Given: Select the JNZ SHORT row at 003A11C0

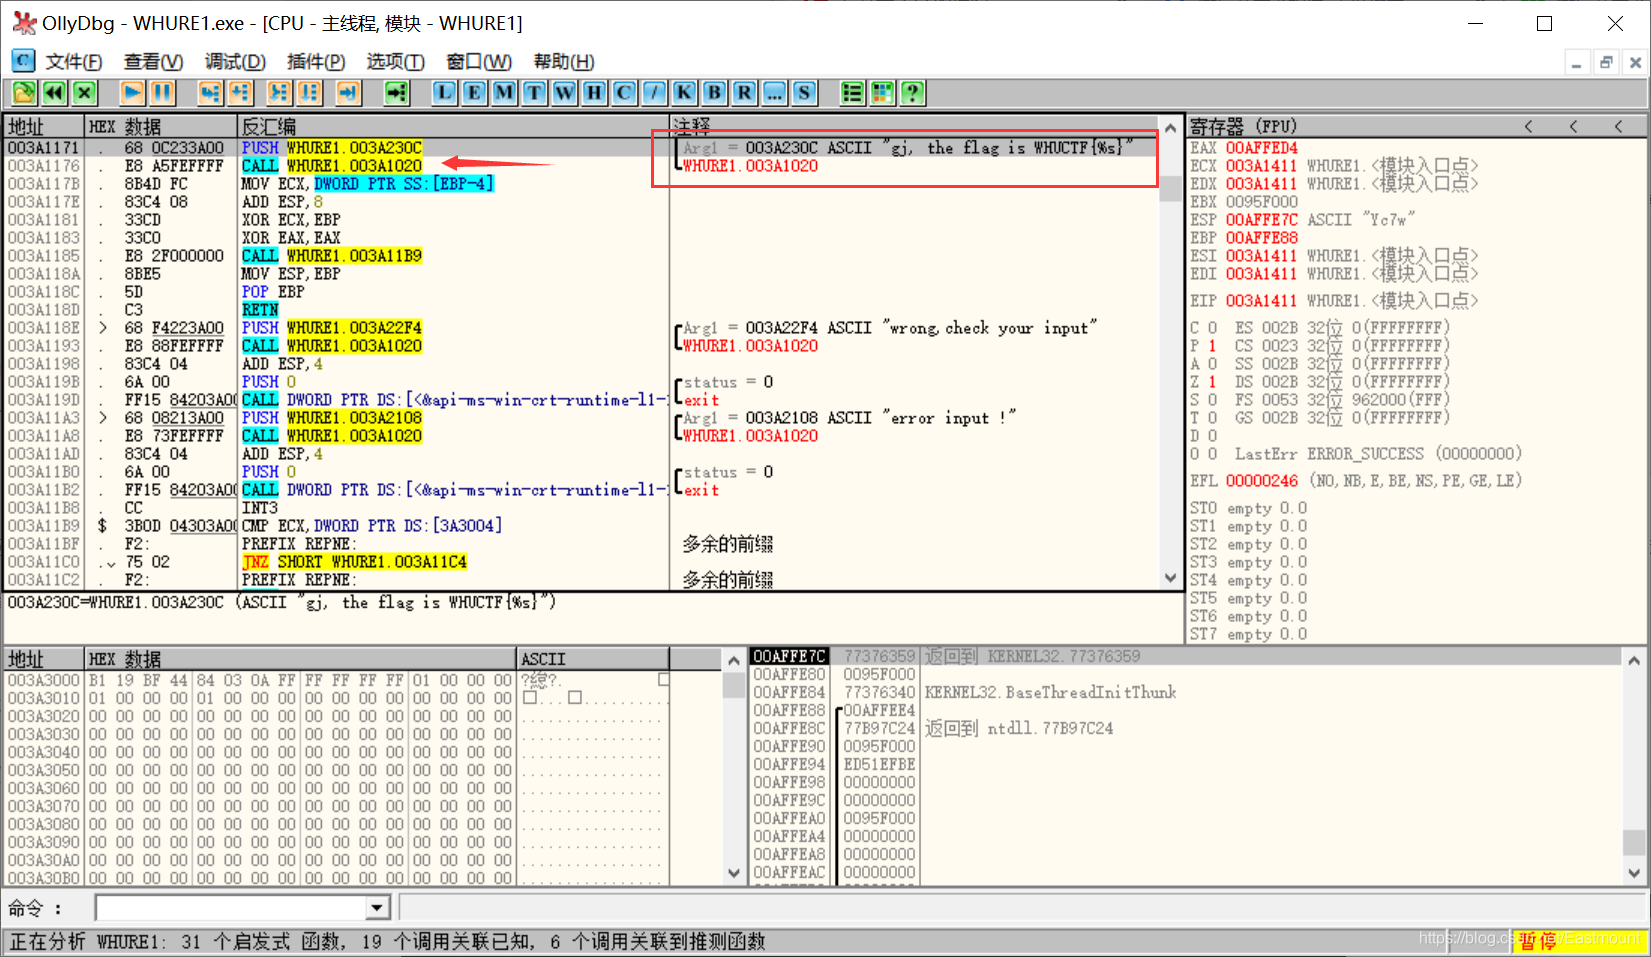Looking at the screenshot, I should (582, 562).
